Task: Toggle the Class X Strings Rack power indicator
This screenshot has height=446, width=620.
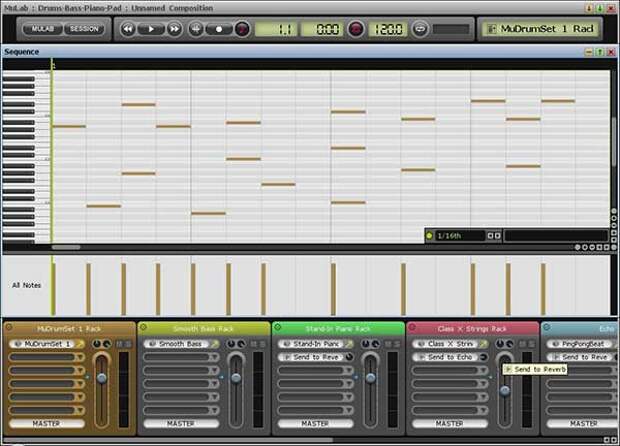Action: tap(412, 327)
